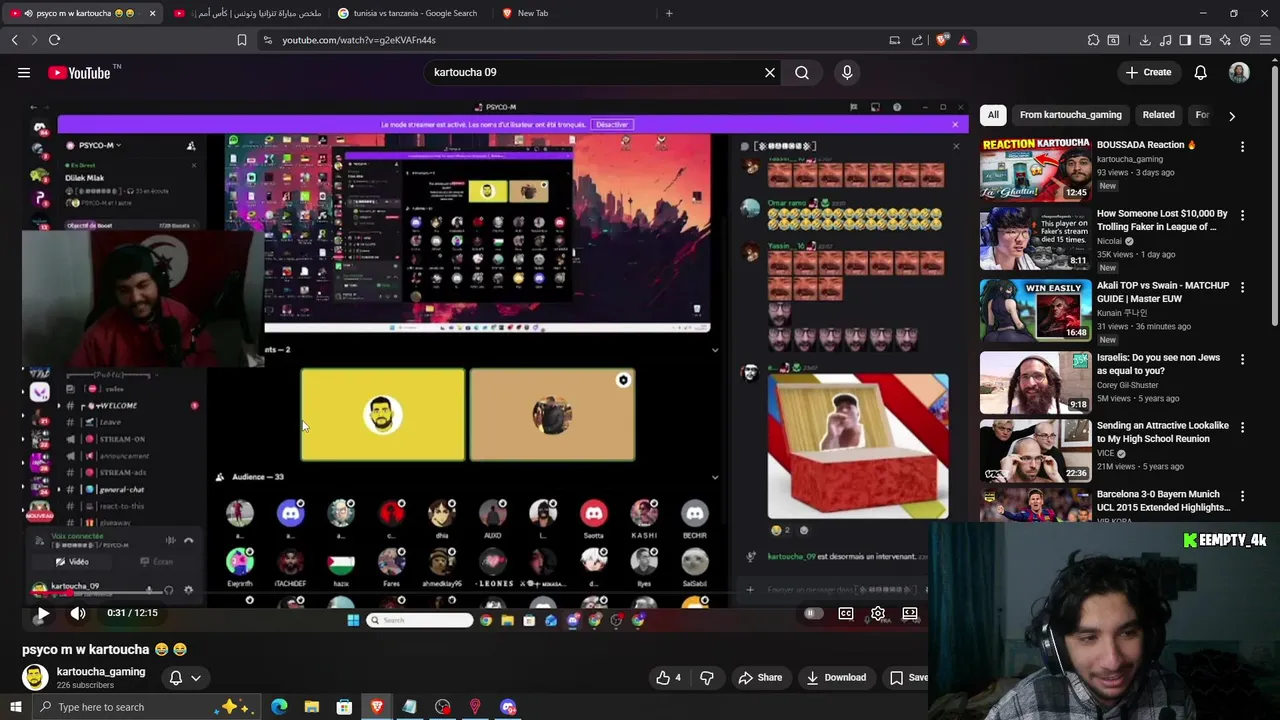Dislike the video

[707, 677]
